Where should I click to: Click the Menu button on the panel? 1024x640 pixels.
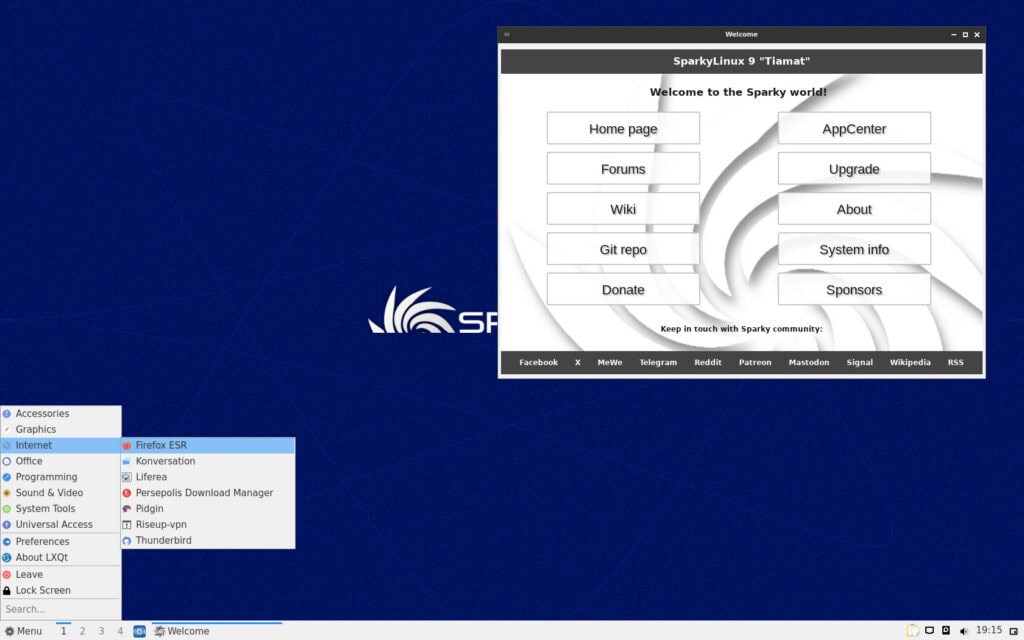24,631
